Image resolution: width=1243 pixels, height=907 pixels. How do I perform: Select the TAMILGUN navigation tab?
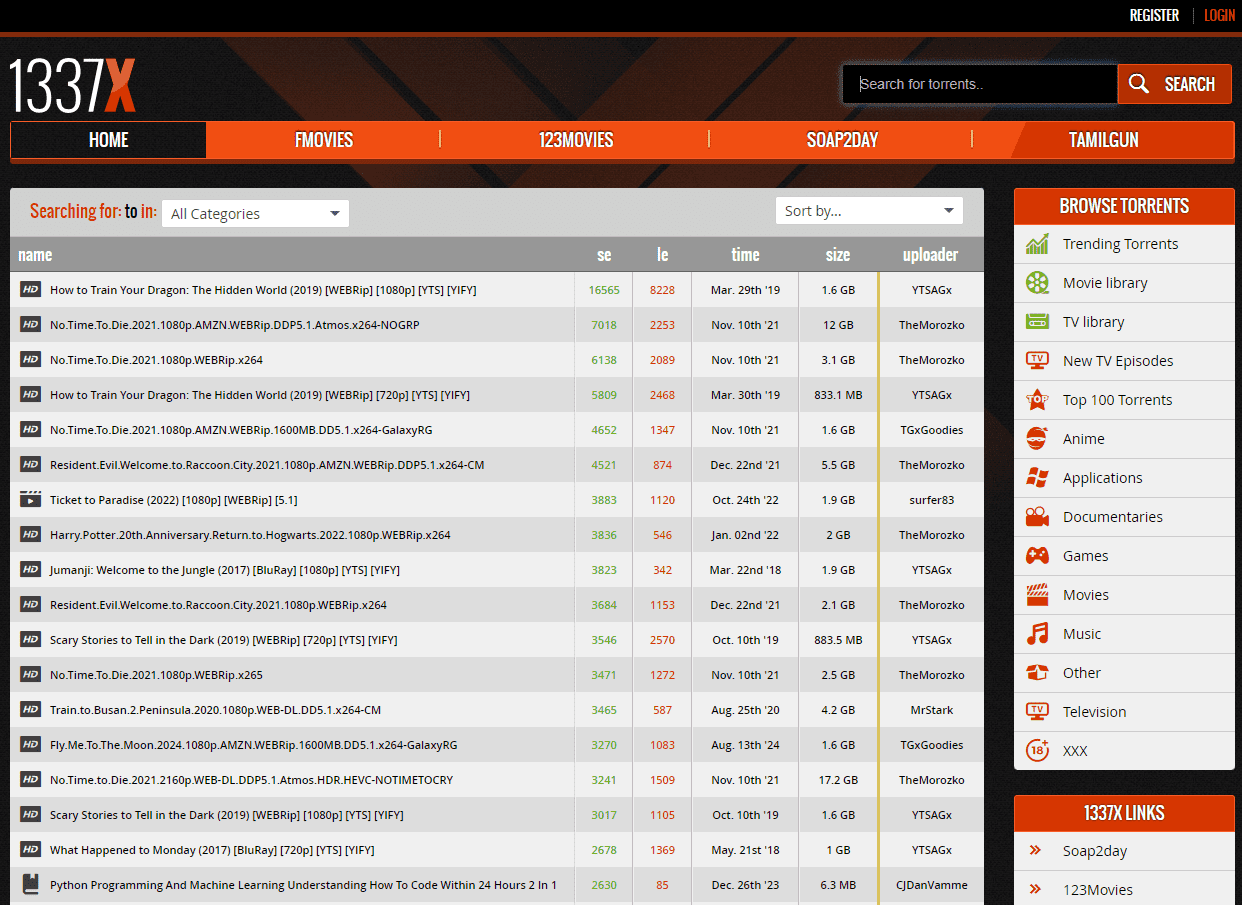[1103, 140]
